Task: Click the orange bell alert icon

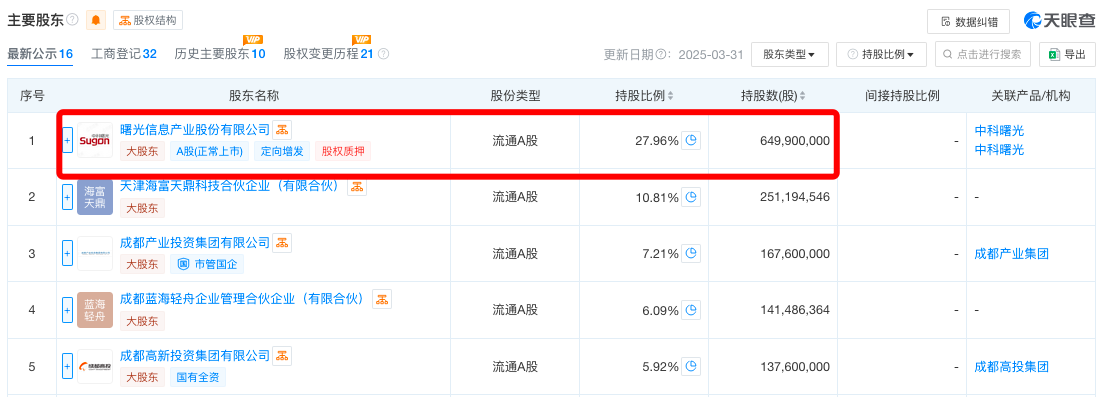Action: (x=96, y=21)
